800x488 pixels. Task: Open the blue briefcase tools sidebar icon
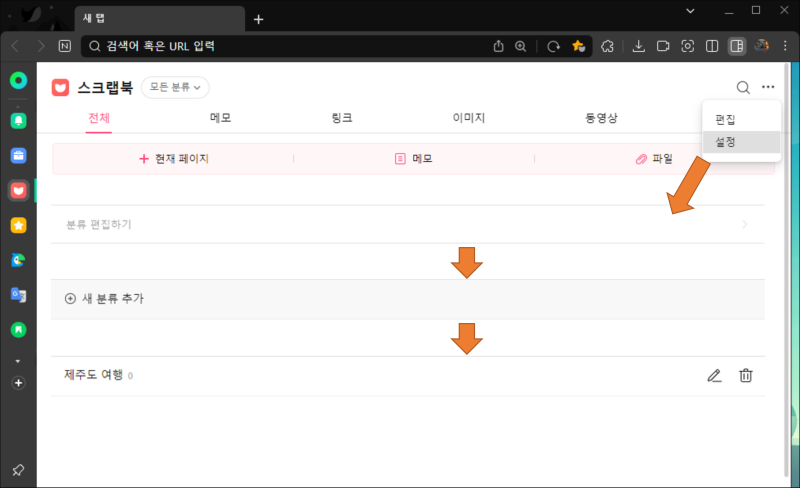click(x=18, y=155)
